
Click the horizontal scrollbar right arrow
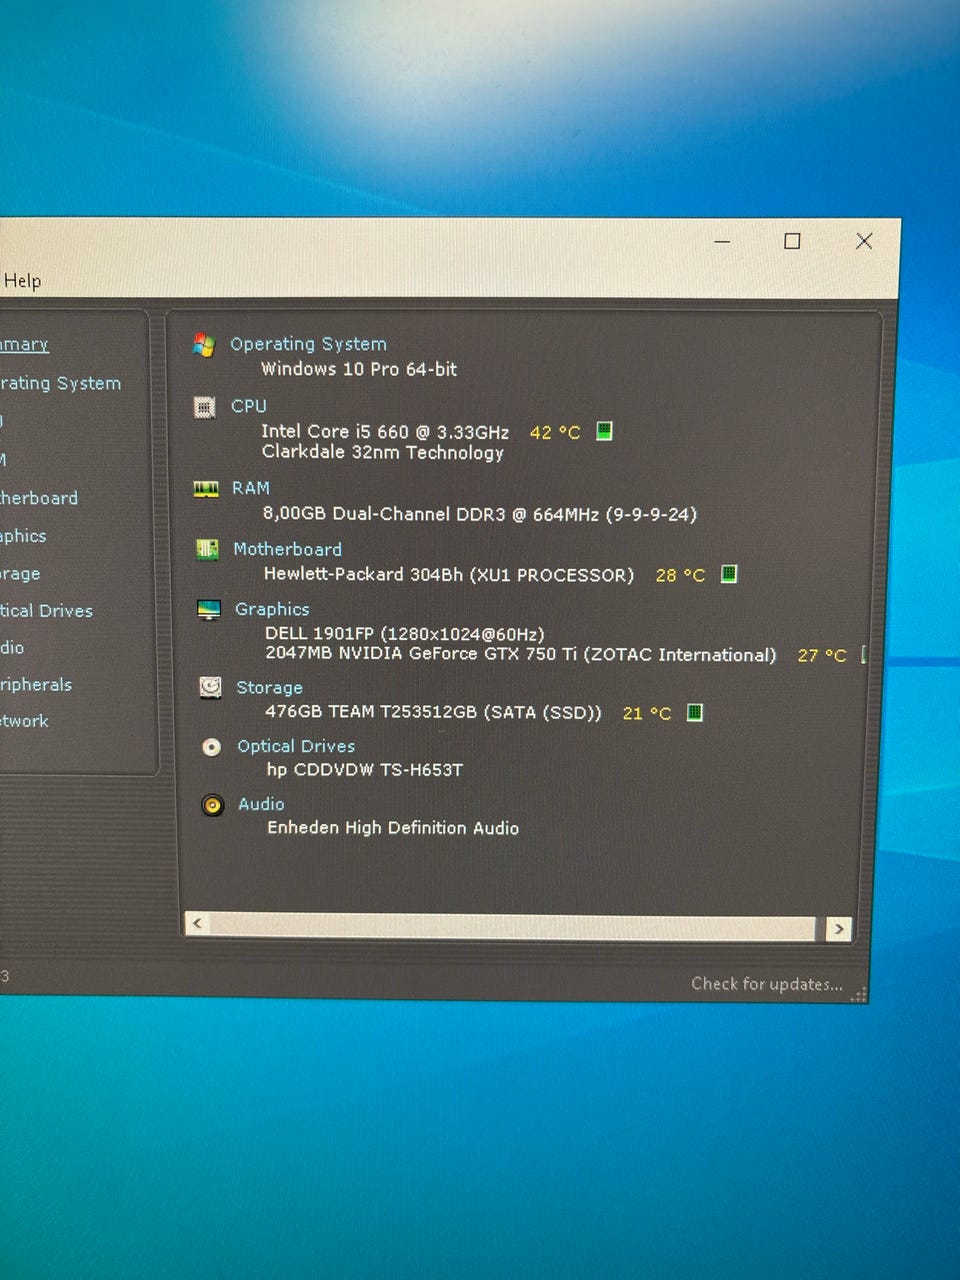pyautogui.click(x=839, y=929)
